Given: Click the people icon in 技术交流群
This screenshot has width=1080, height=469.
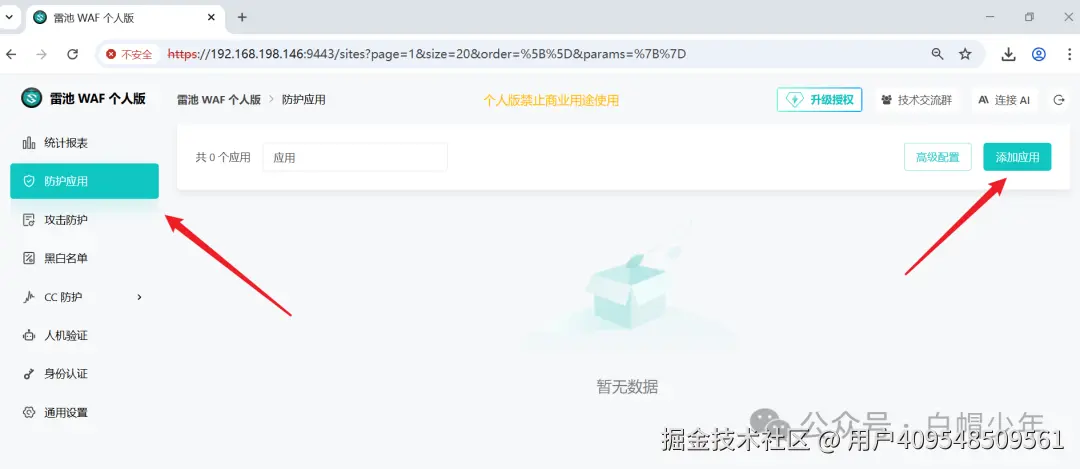Looking at the screenshot, I should pos(886,100).
